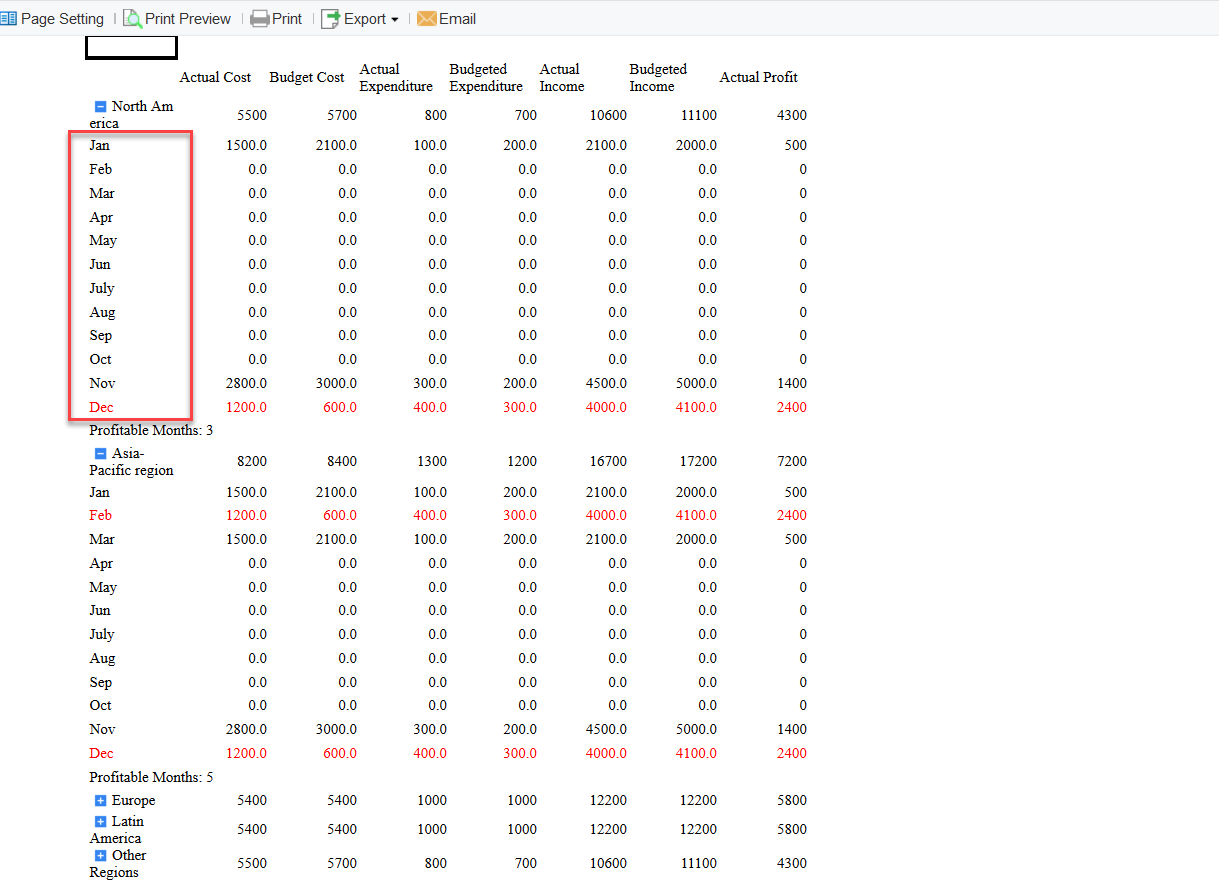Click North America Budgeted Income value 11100
Image resolution: width=1219 pixels, height=883 pixels.
pyautogui.click(x=697, y=115)
